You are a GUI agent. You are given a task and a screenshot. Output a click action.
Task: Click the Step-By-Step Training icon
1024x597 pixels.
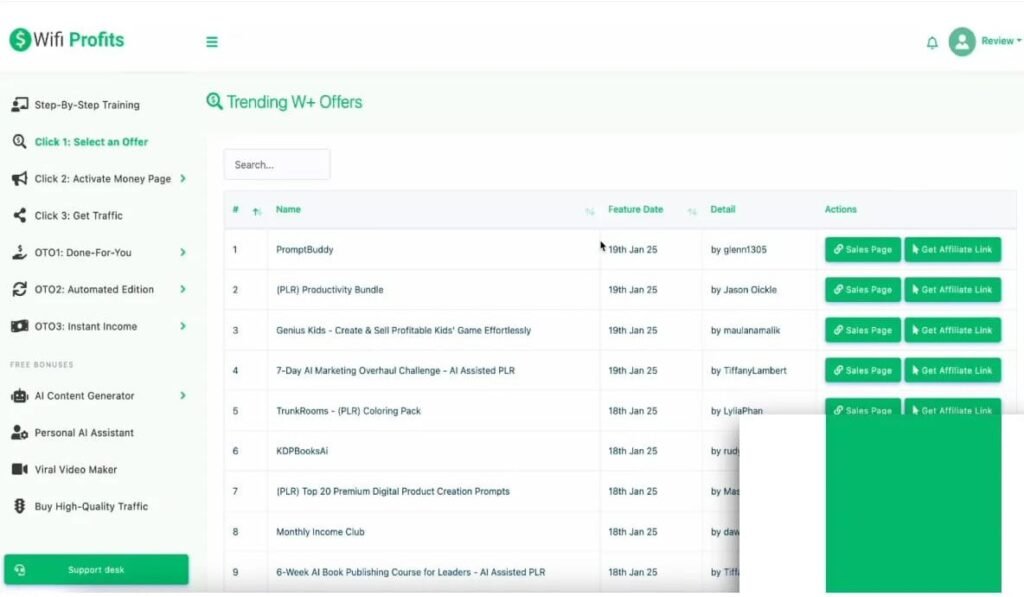click(x=20, y=105)
